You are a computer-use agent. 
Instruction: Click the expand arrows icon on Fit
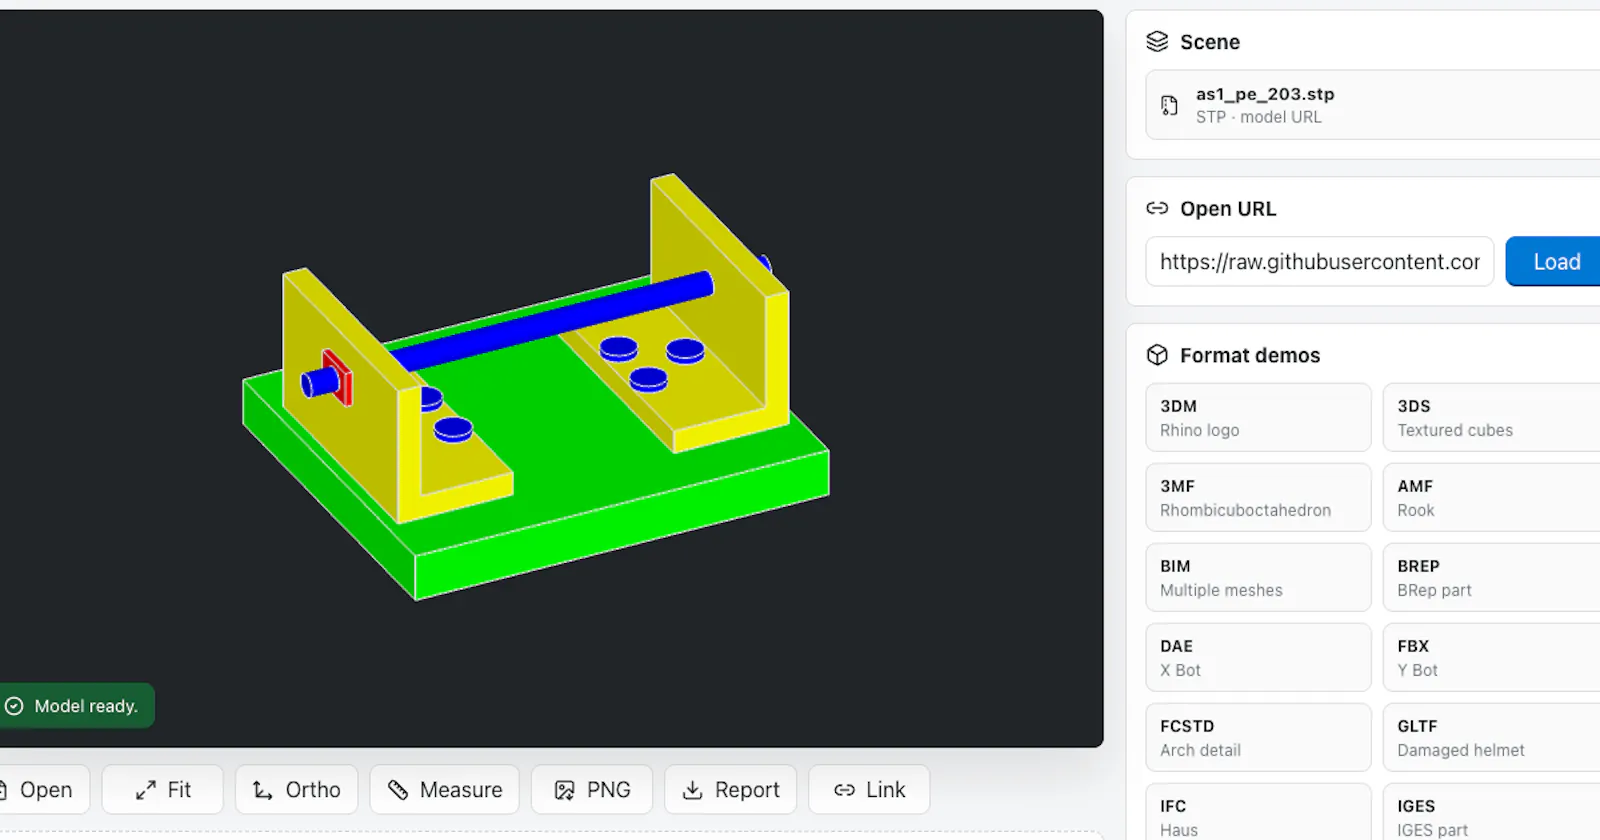tap(146, 790)
